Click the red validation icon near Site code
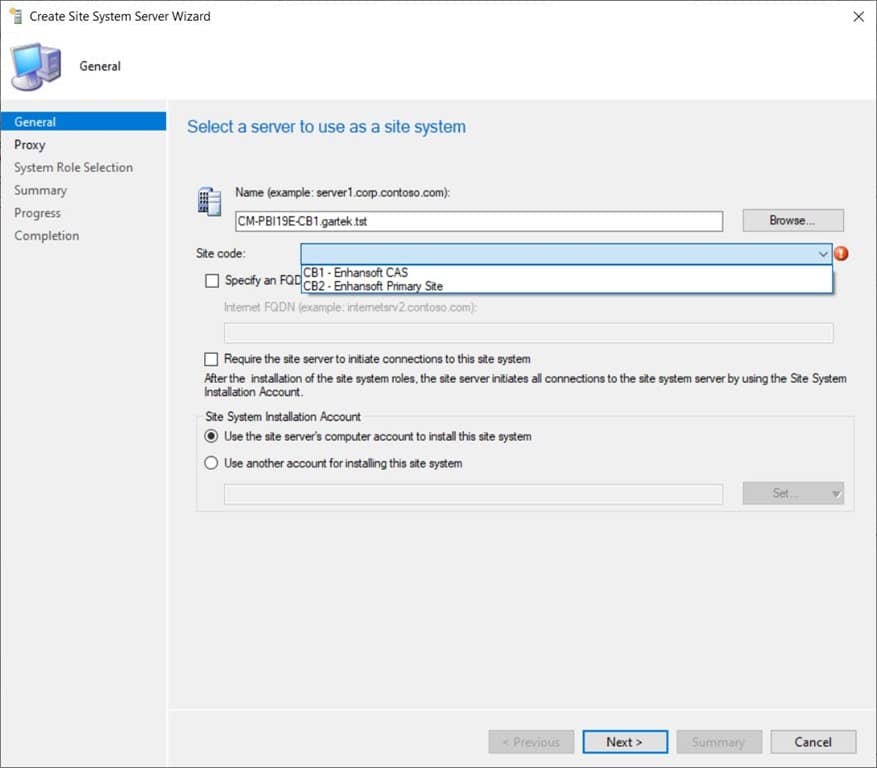The height and width of the screenshot is (768, 877). click(841, 254)
